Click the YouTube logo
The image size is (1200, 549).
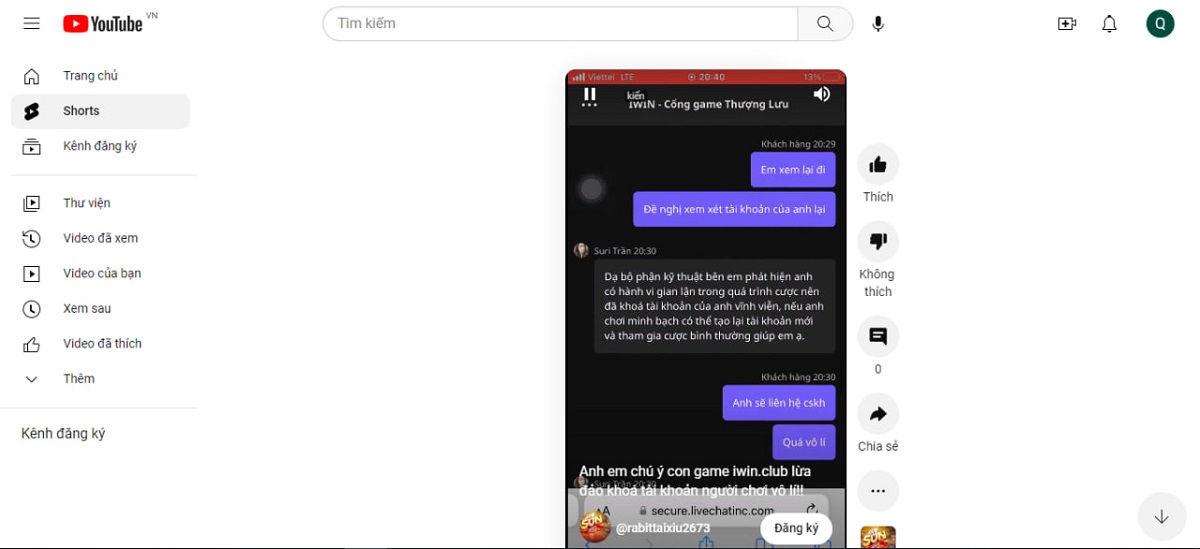click(x=103, y=23)
